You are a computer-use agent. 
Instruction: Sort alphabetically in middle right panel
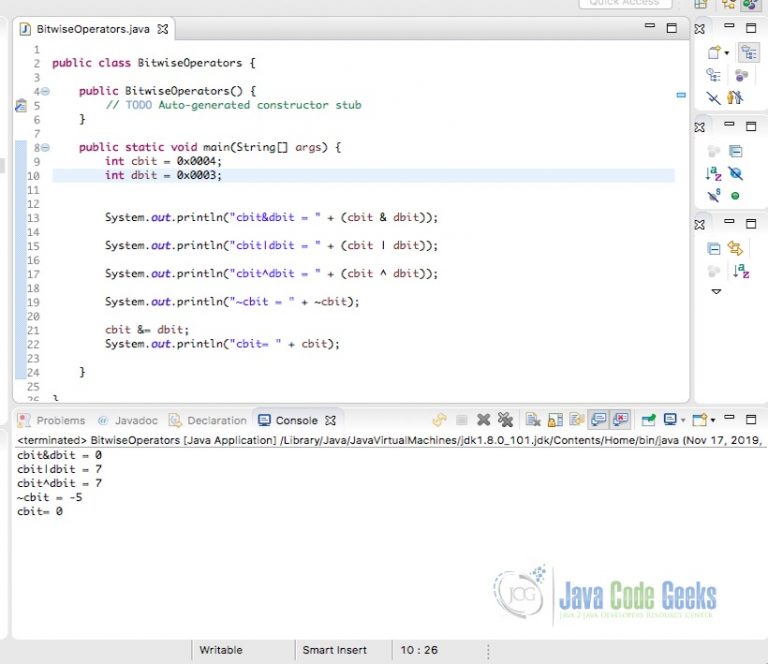pos(714,173)
